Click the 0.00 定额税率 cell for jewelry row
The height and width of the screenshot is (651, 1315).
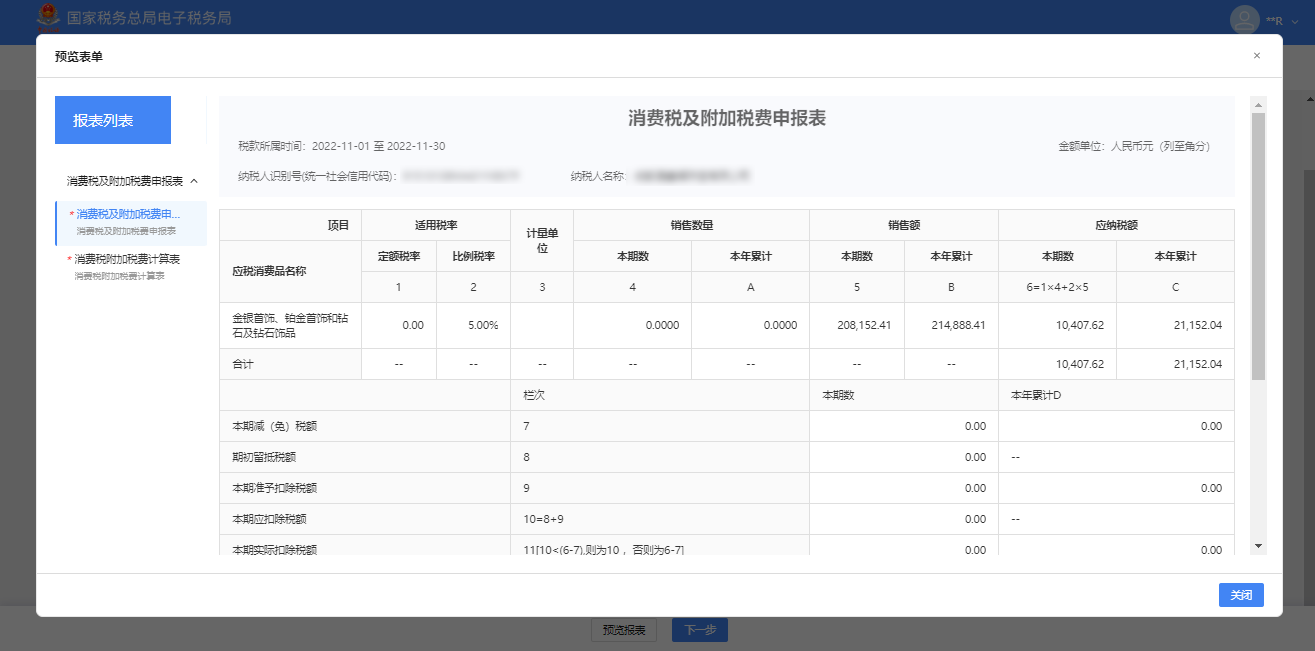(x=399, y=325)
